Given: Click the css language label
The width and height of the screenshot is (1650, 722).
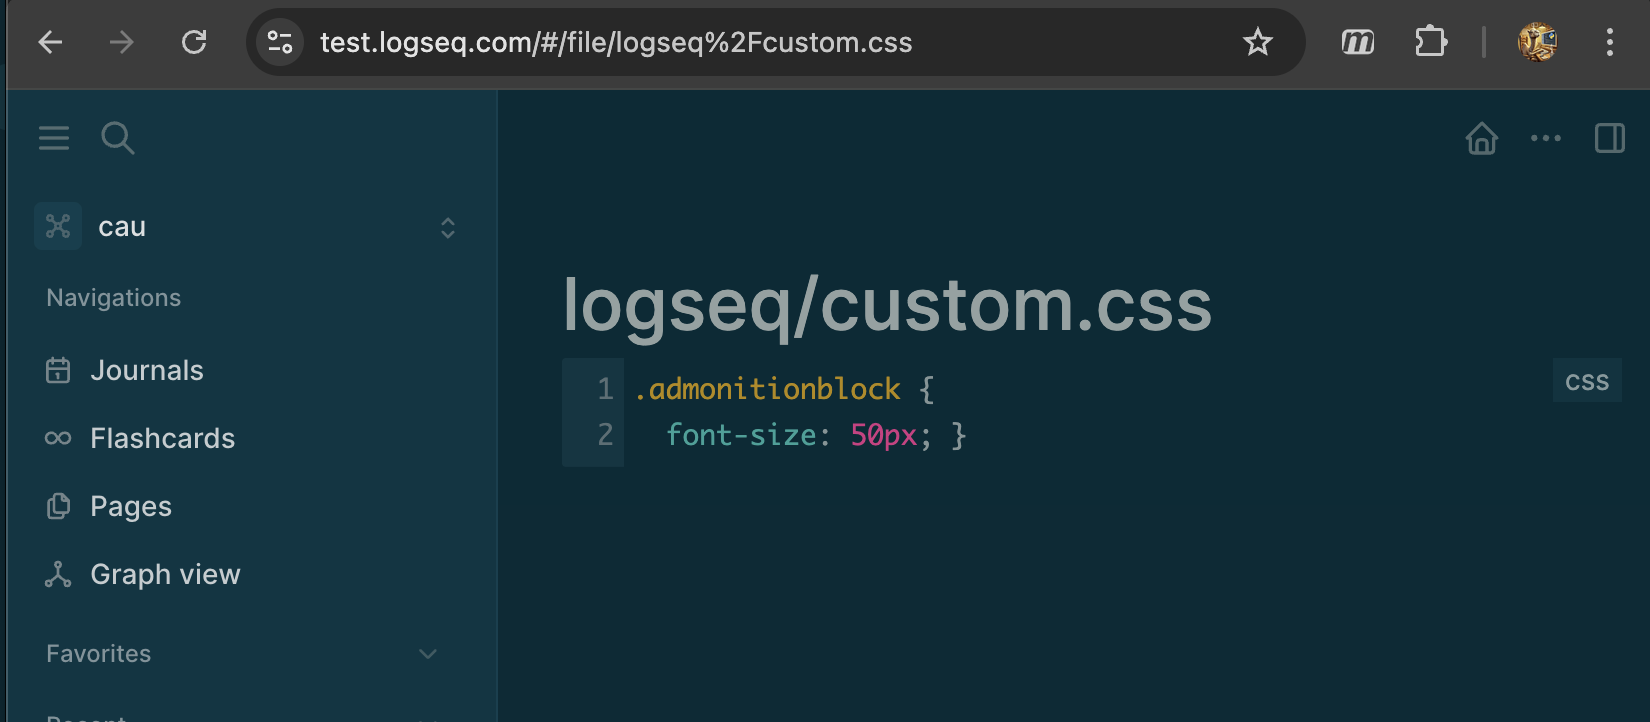Looking at the screenshot, I should [x=1586, y=381].
